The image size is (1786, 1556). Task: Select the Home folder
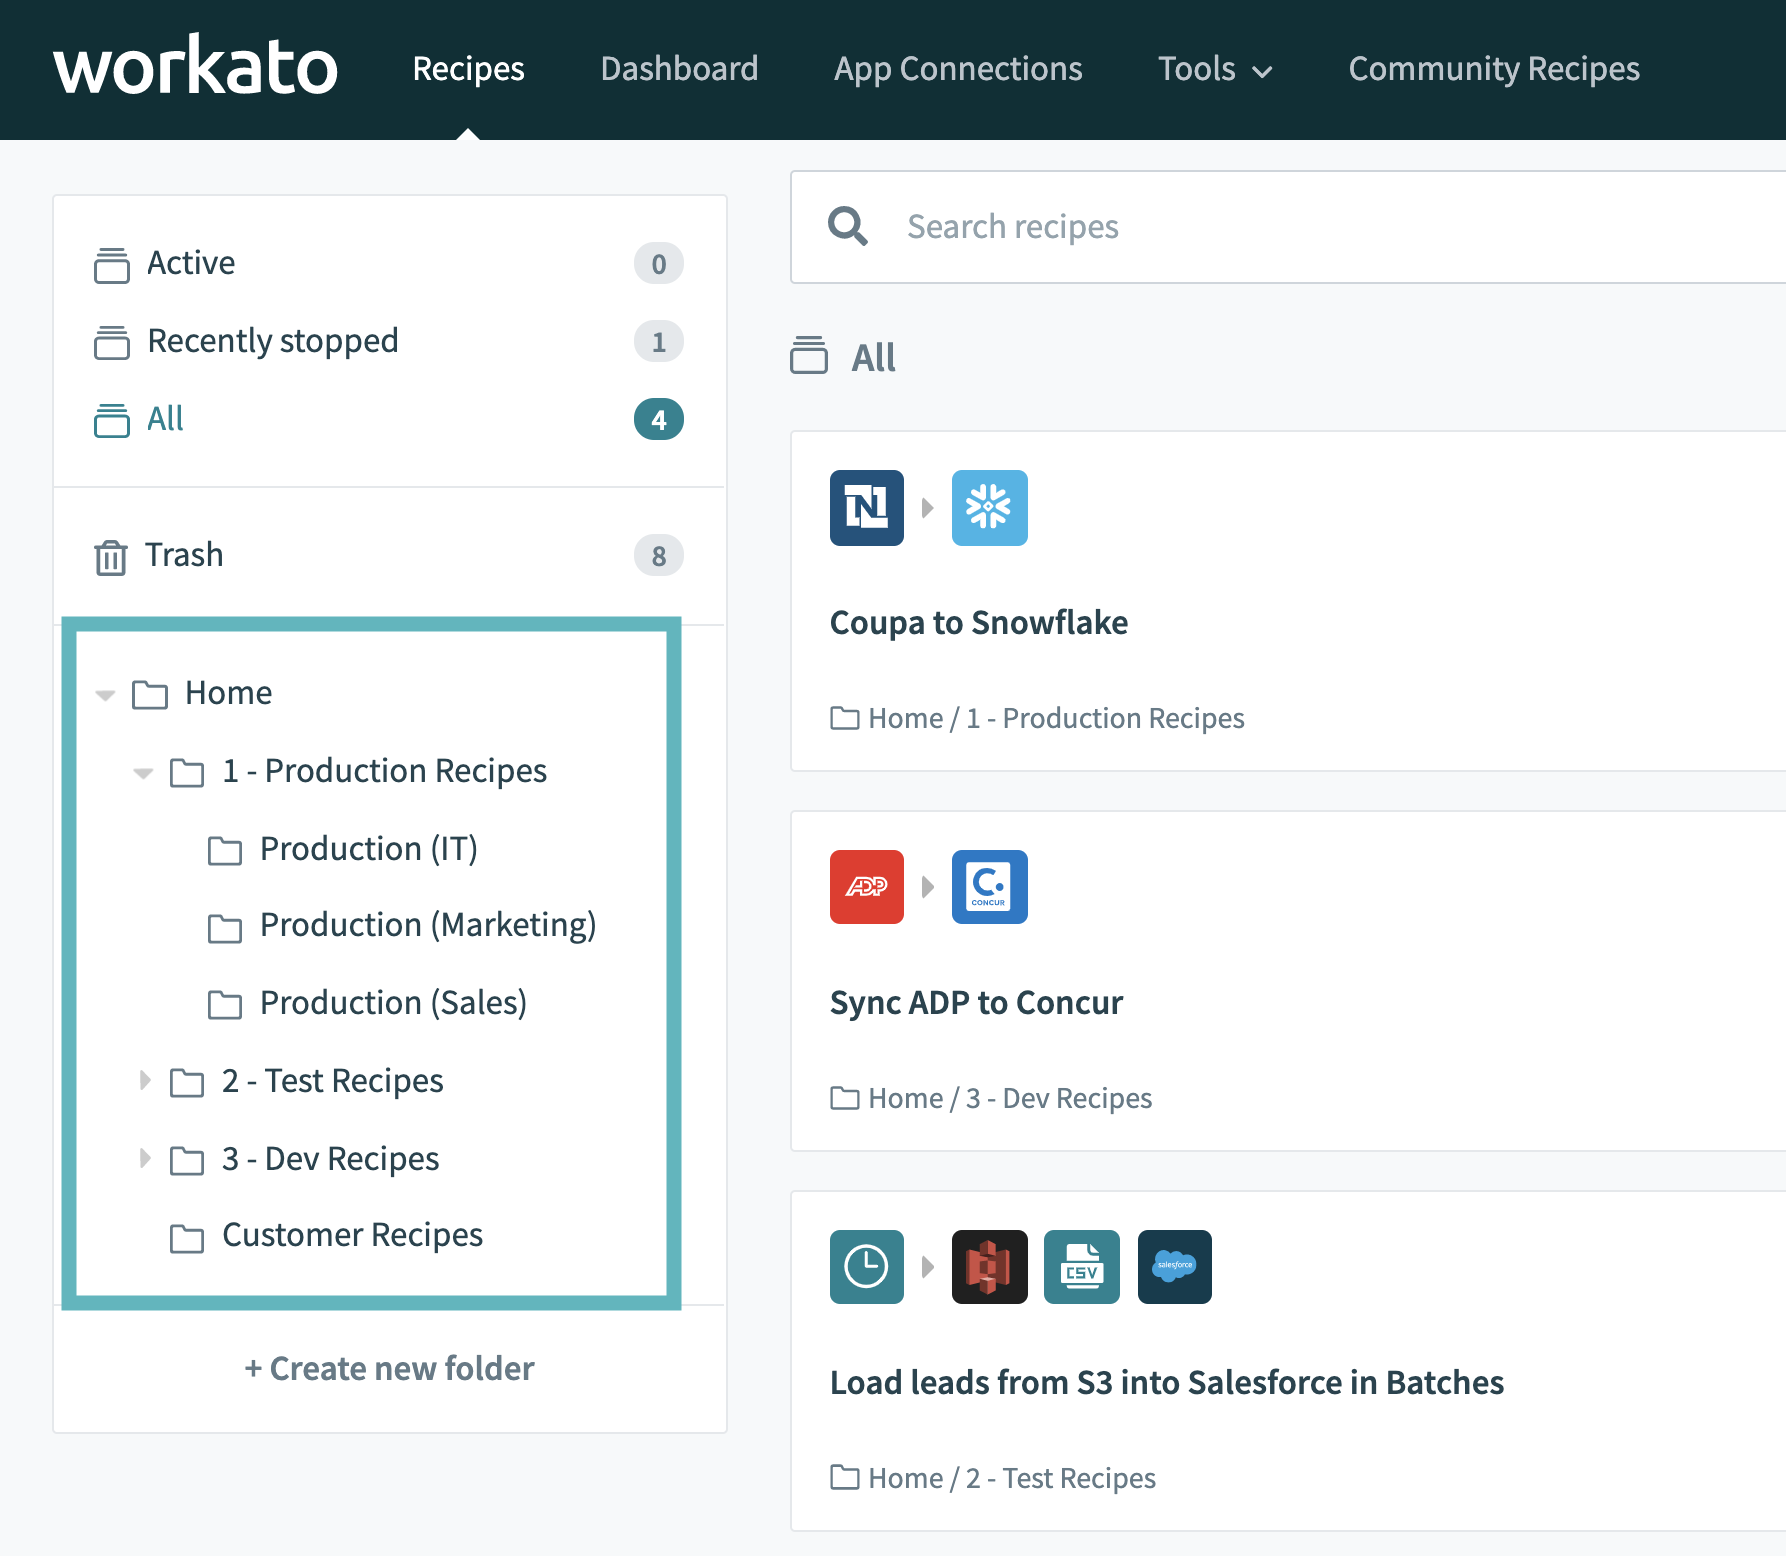click(228, 693)
